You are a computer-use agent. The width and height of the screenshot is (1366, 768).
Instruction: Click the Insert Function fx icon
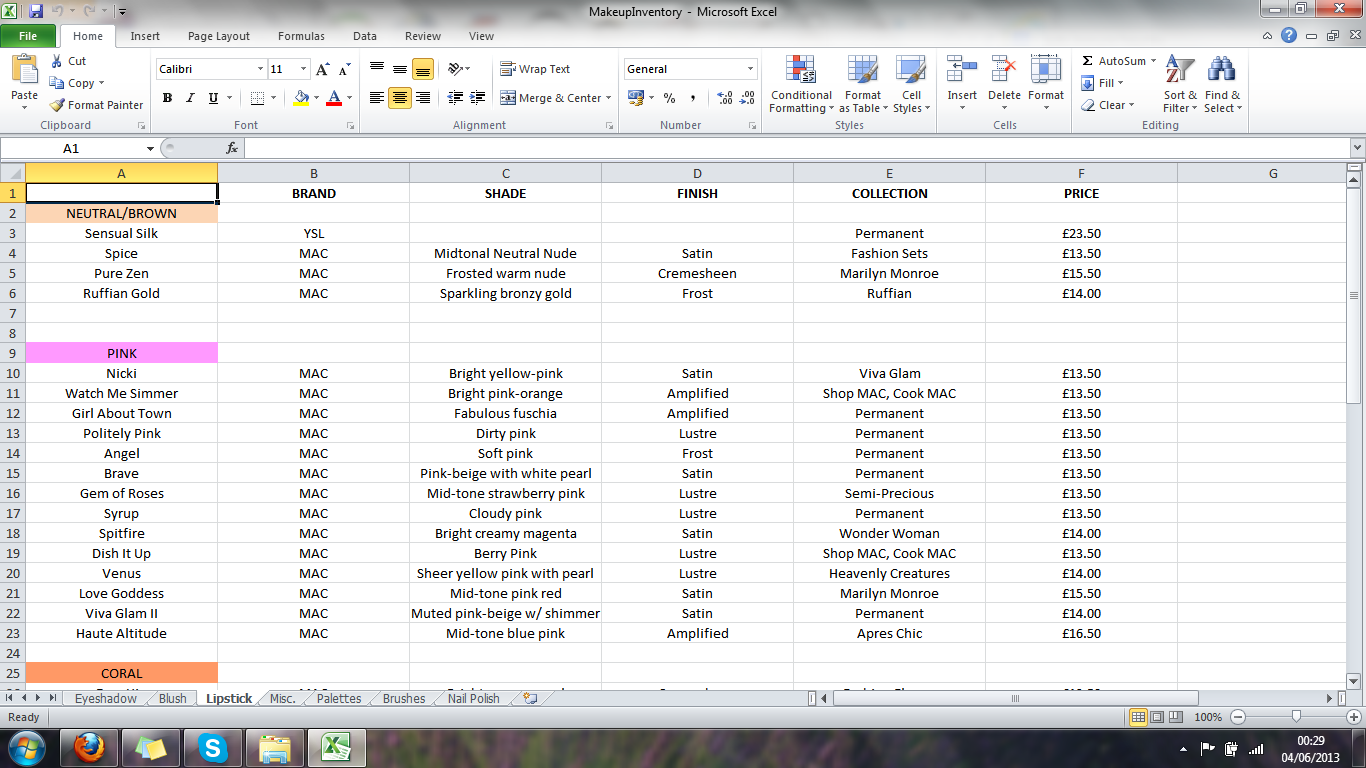[232, 148]
